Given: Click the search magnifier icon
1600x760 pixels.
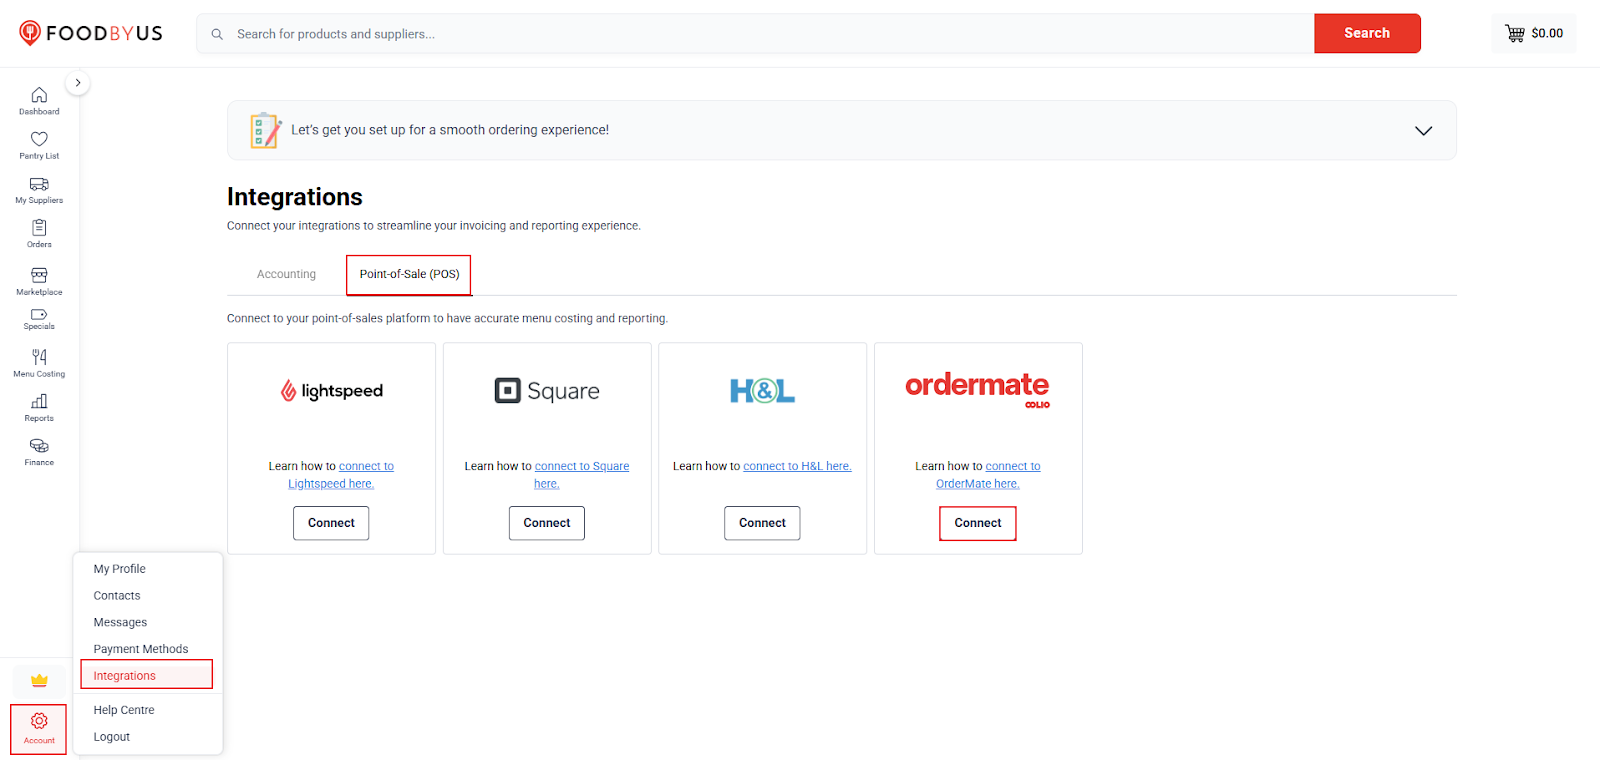Looking at the screenshot, I should click(217, 34).
